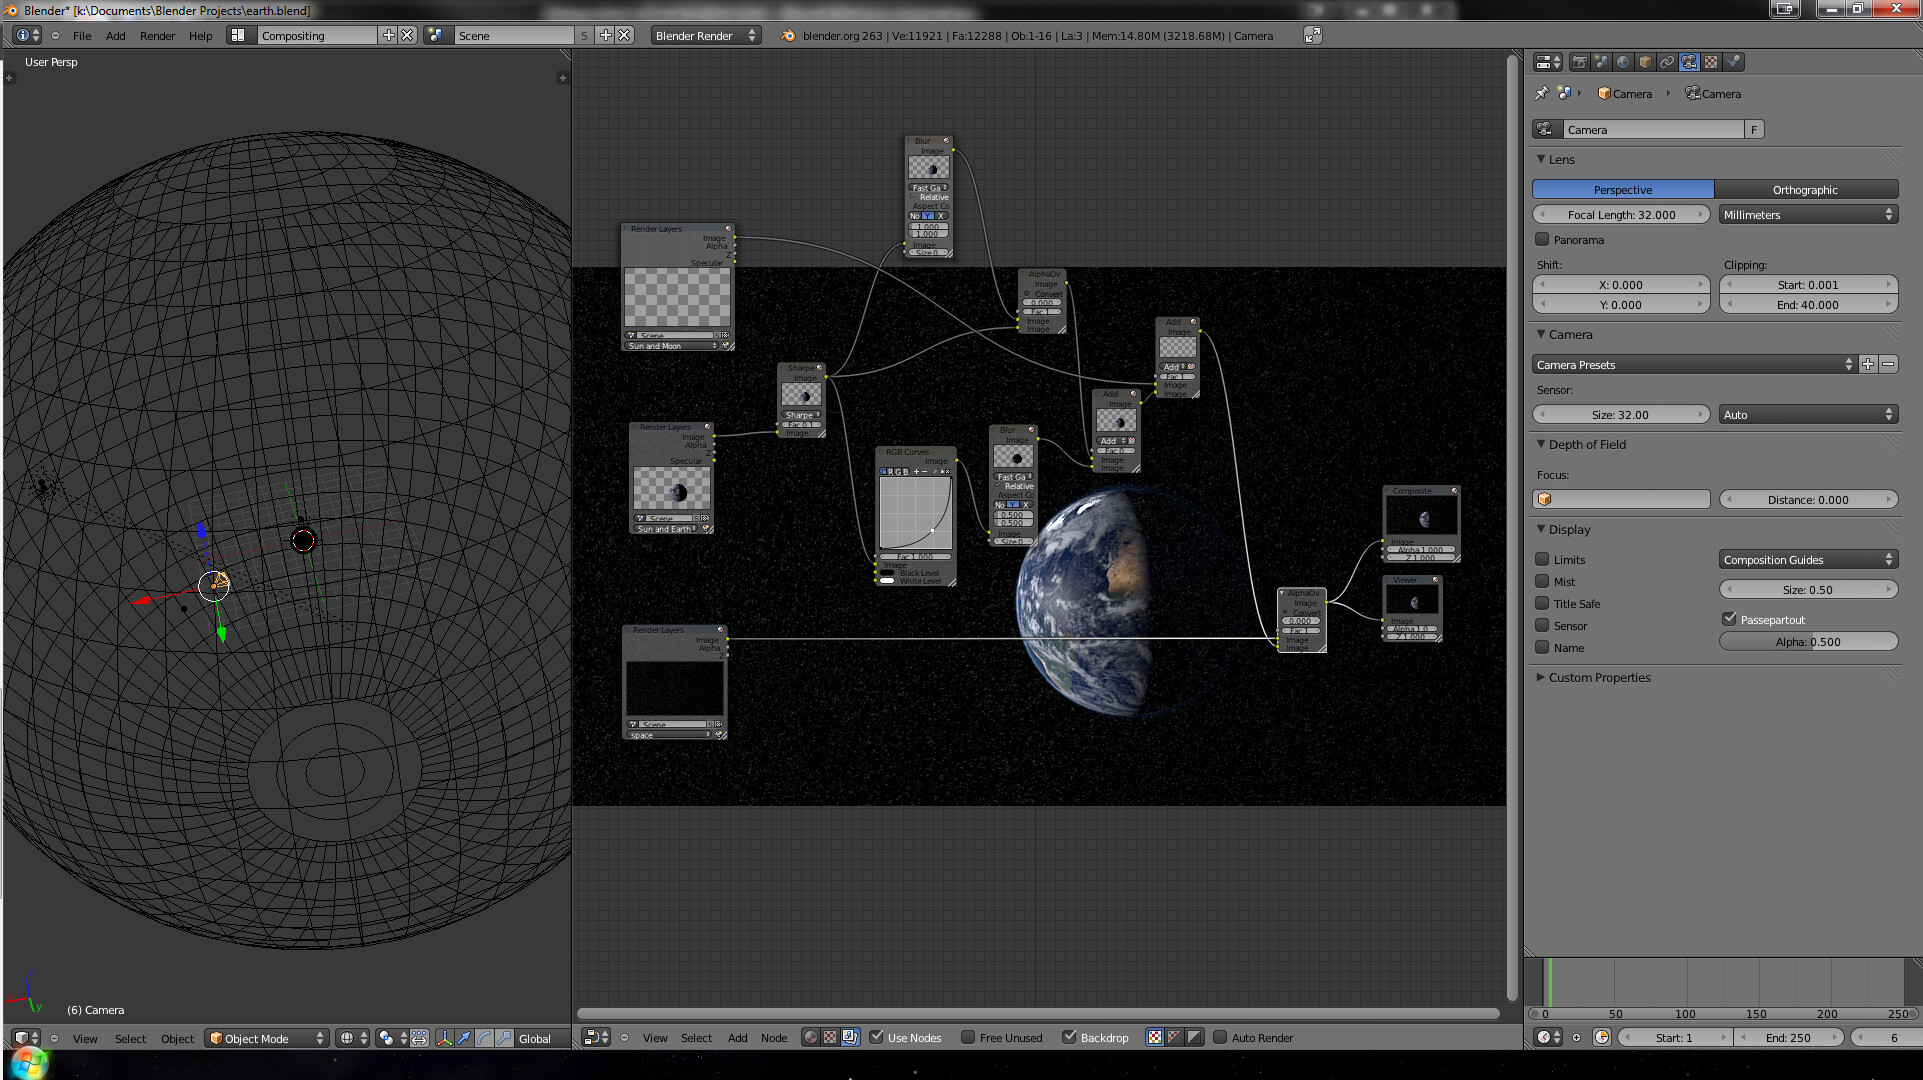Screen dimensions: 1923x1080
Task: Enable the Title Safe checkbox
Action: point(1542,603)
